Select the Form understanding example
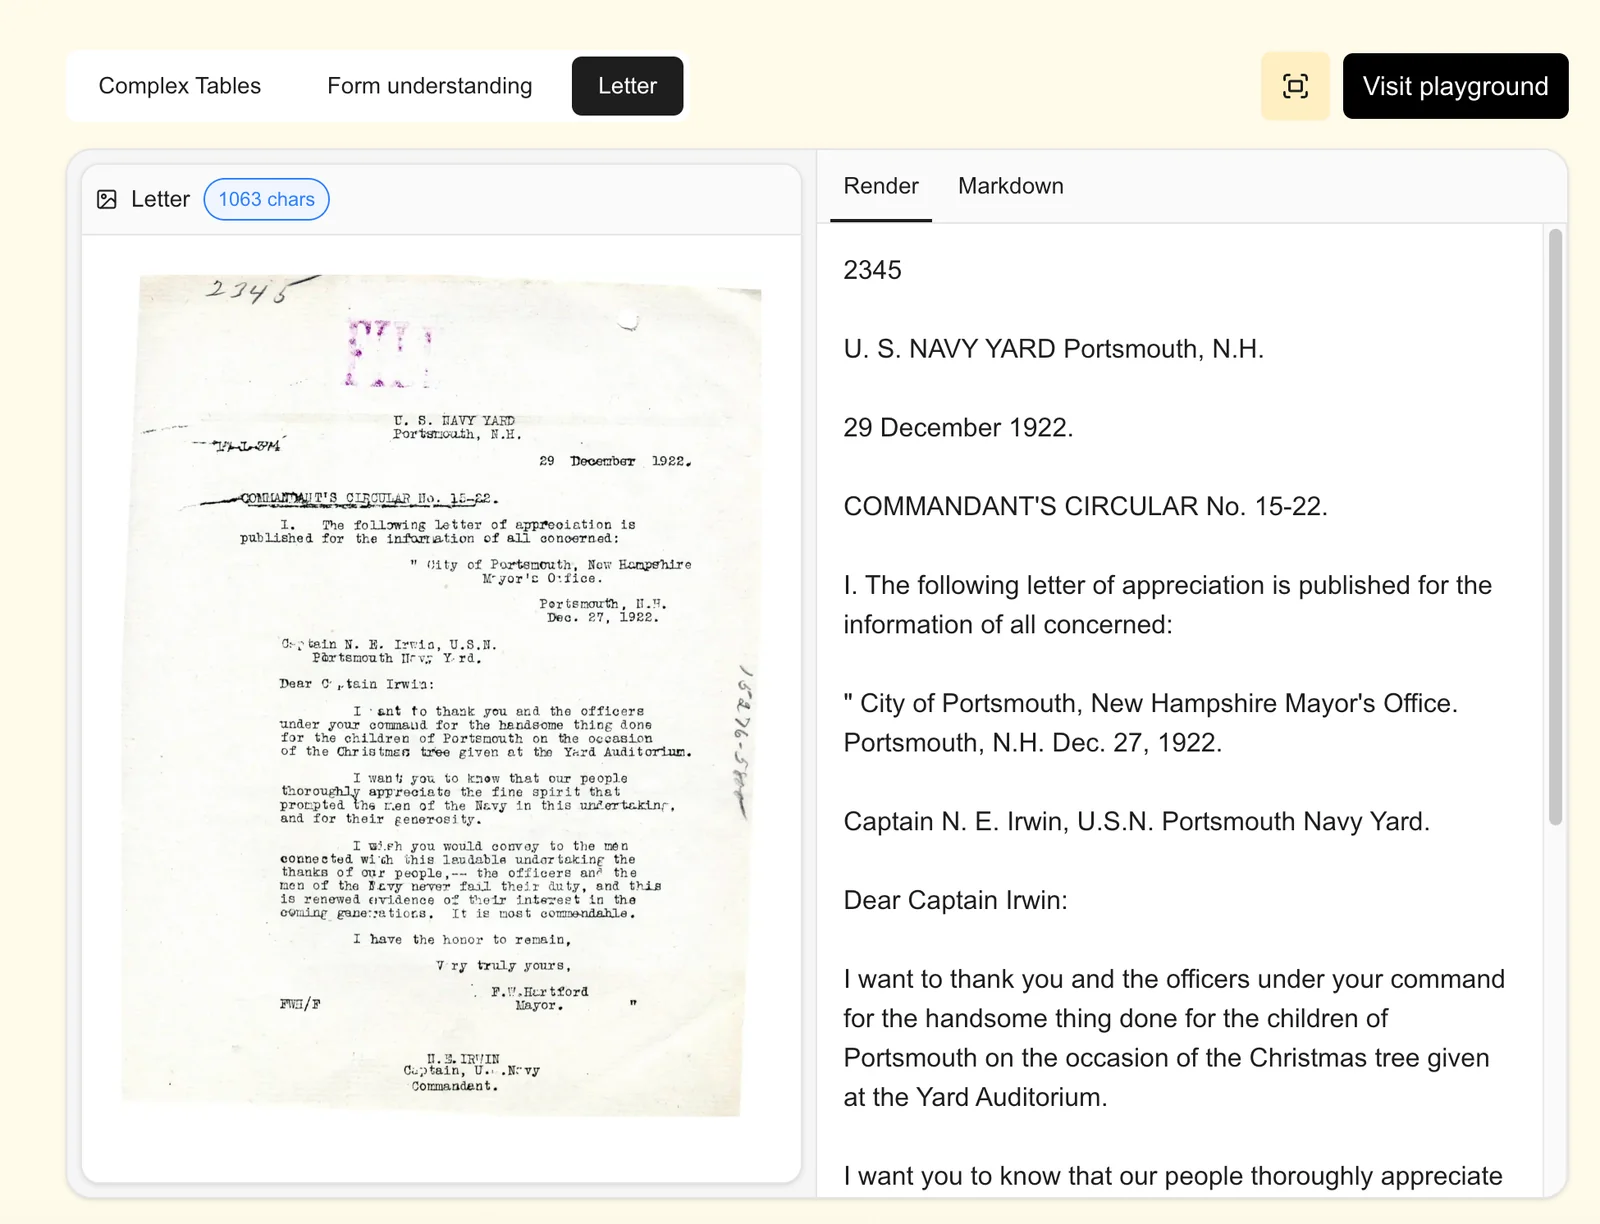 tap(429, 86)
